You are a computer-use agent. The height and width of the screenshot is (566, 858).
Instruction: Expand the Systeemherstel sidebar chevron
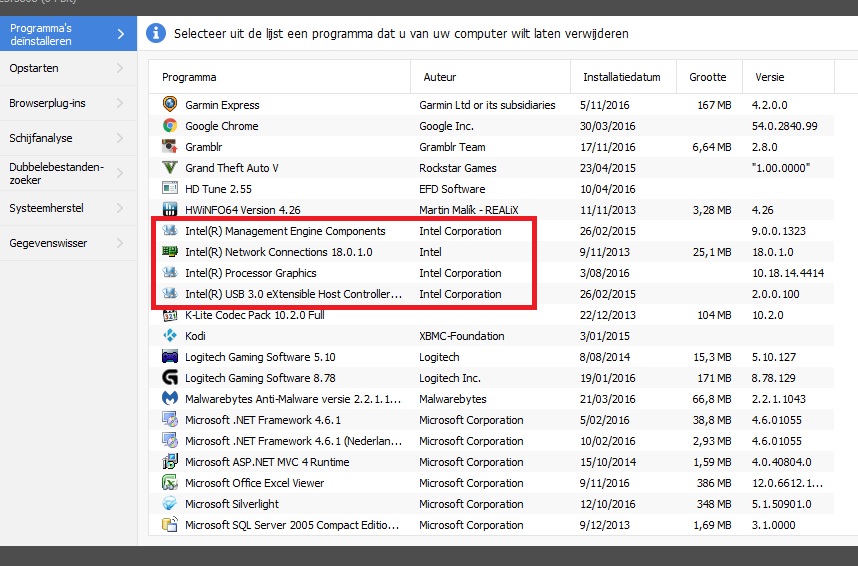[120, 208]
